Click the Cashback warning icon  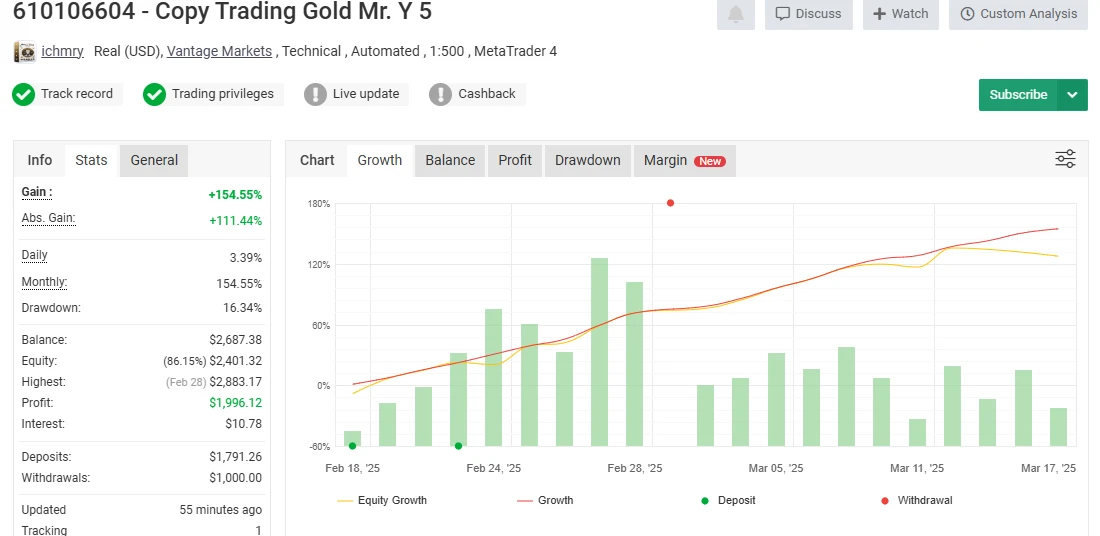pyautogui.click(x=440, y=94)
